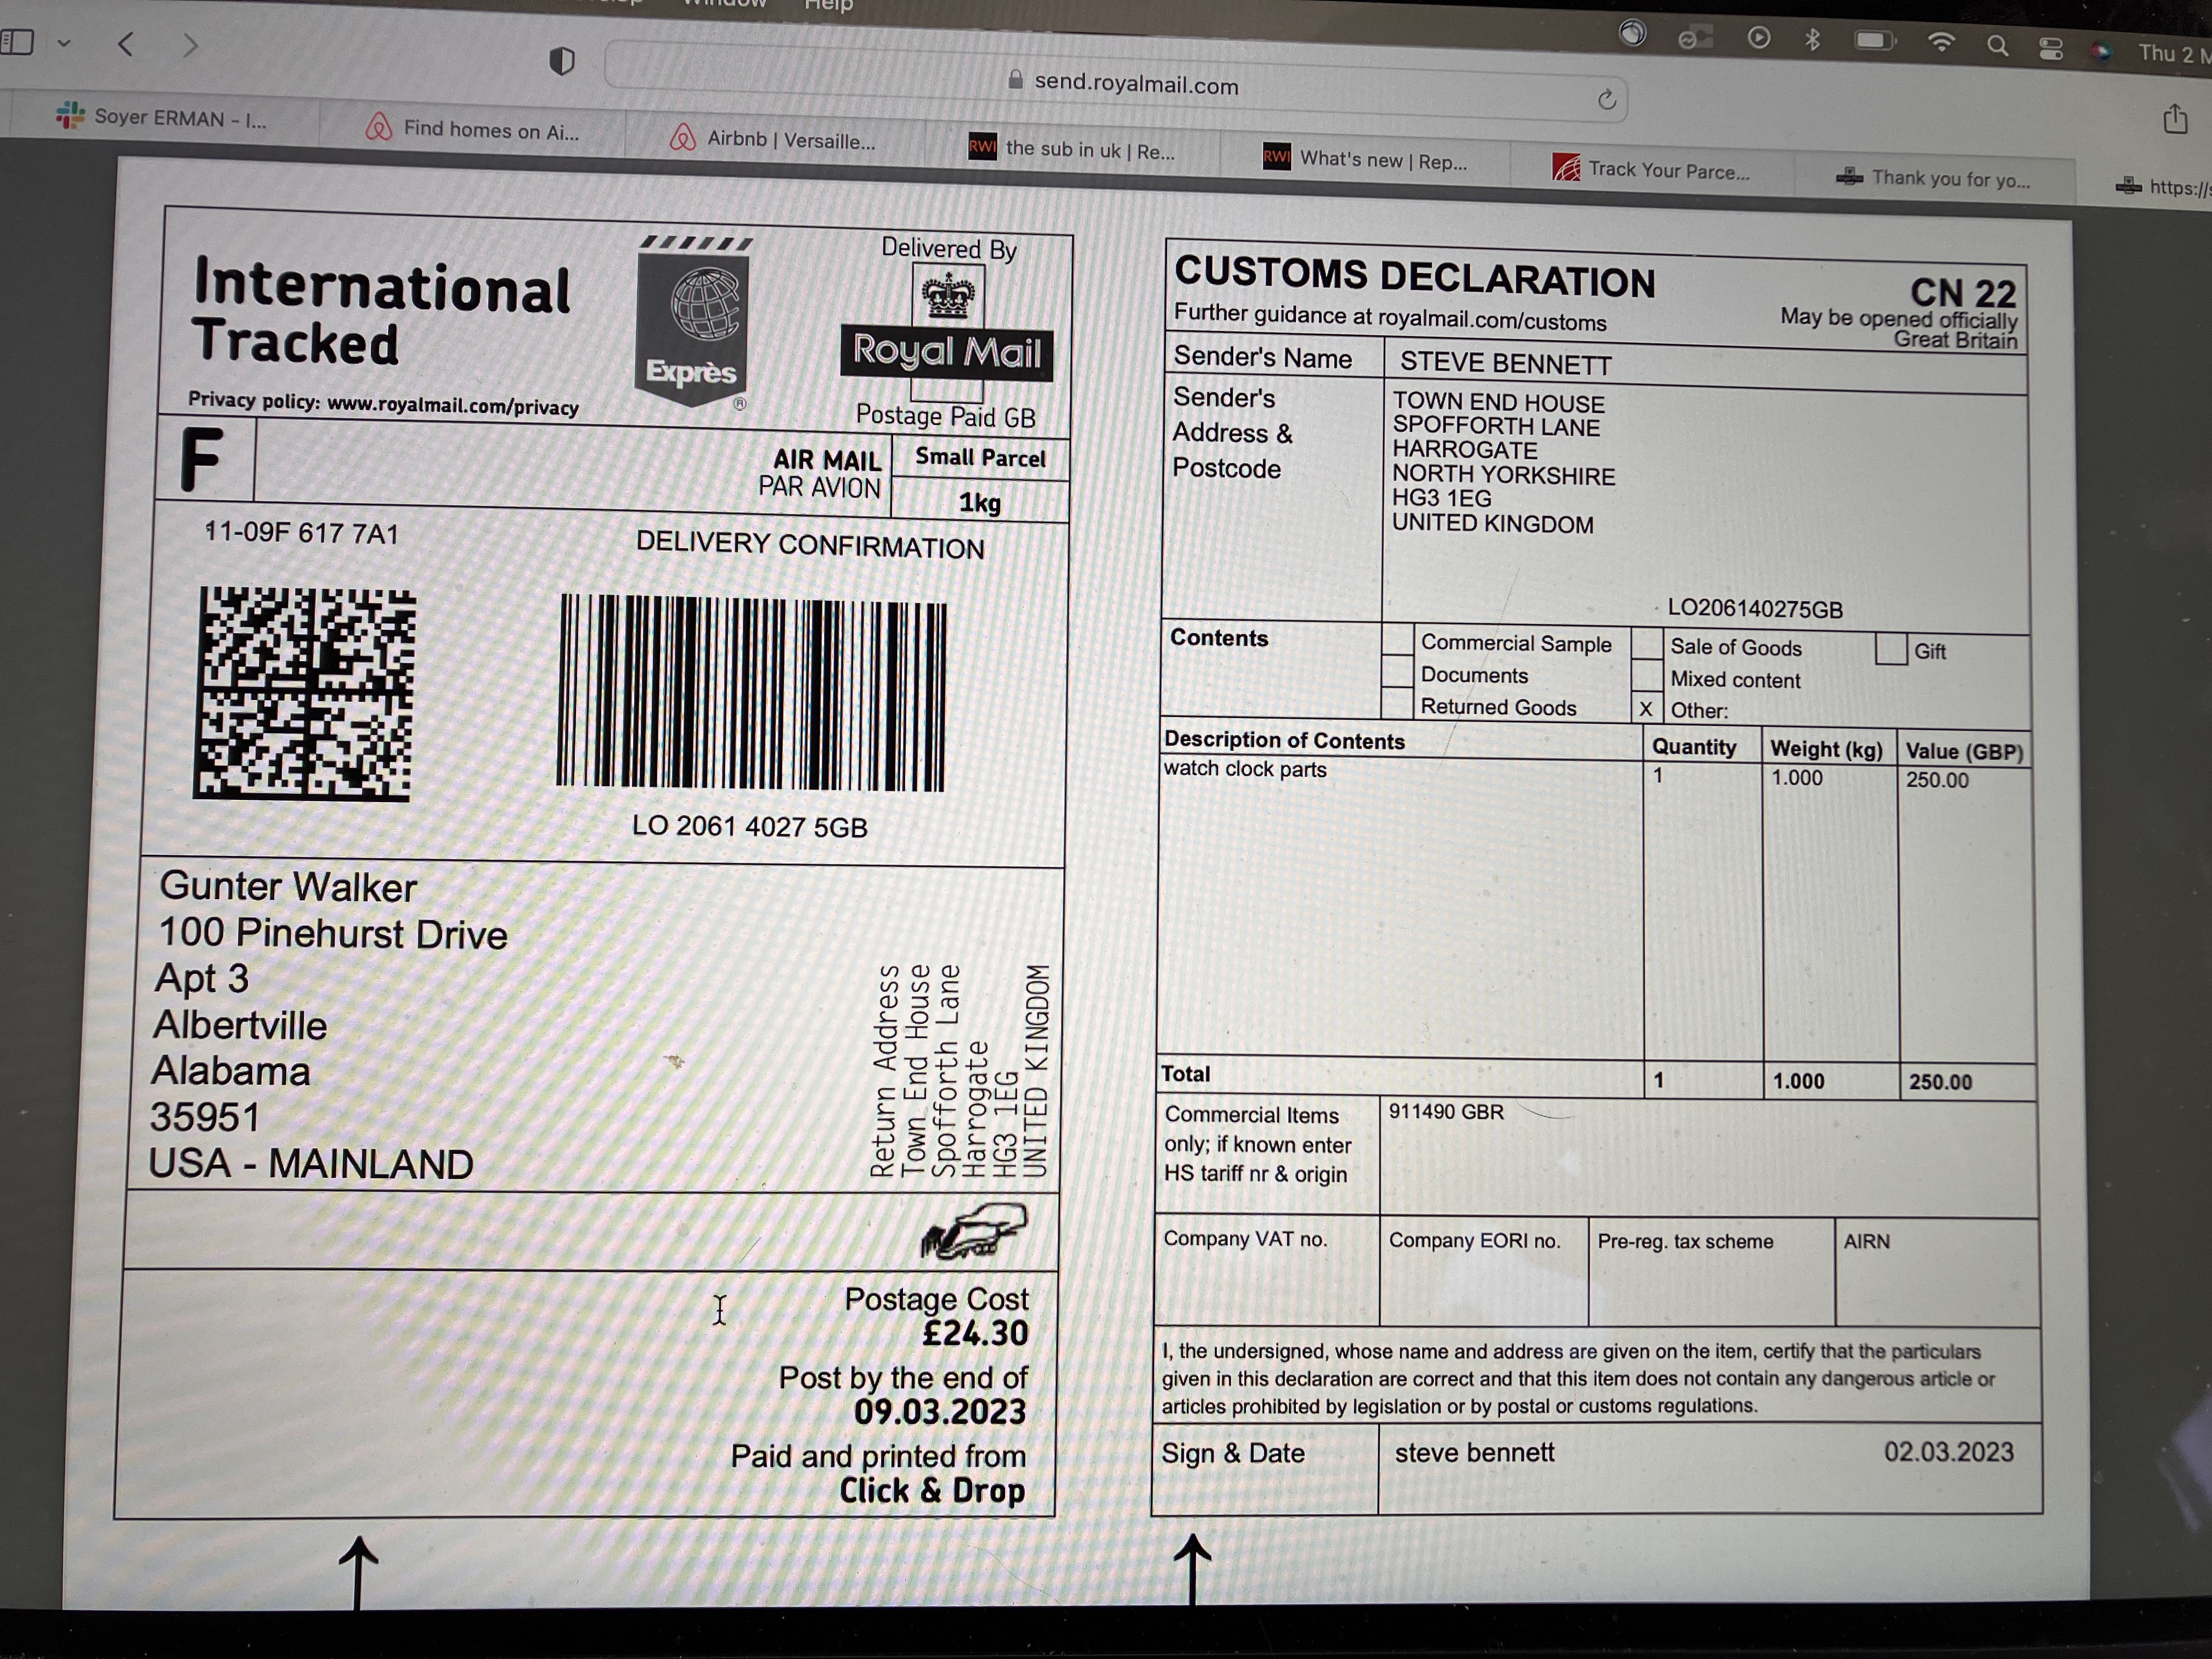Click the Express globe logo
Image resolution: width=2212 pixels, height=1659 pixels.
pos(692,322)
